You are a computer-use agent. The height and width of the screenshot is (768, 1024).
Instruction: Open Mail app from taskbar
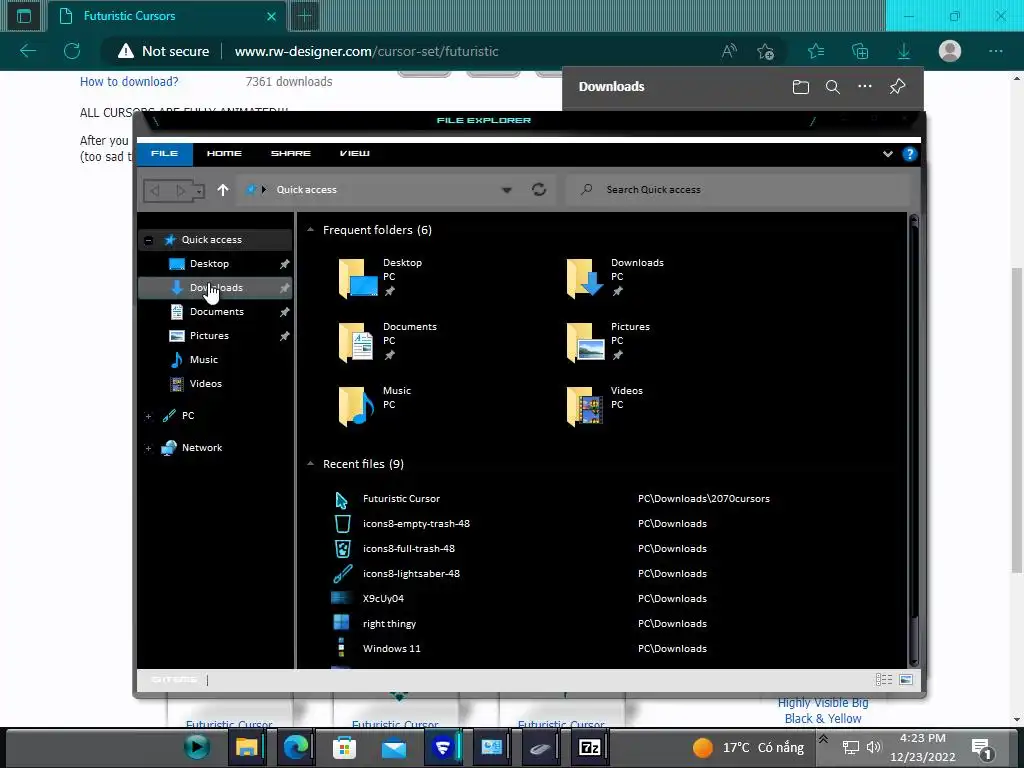(394, 748)
